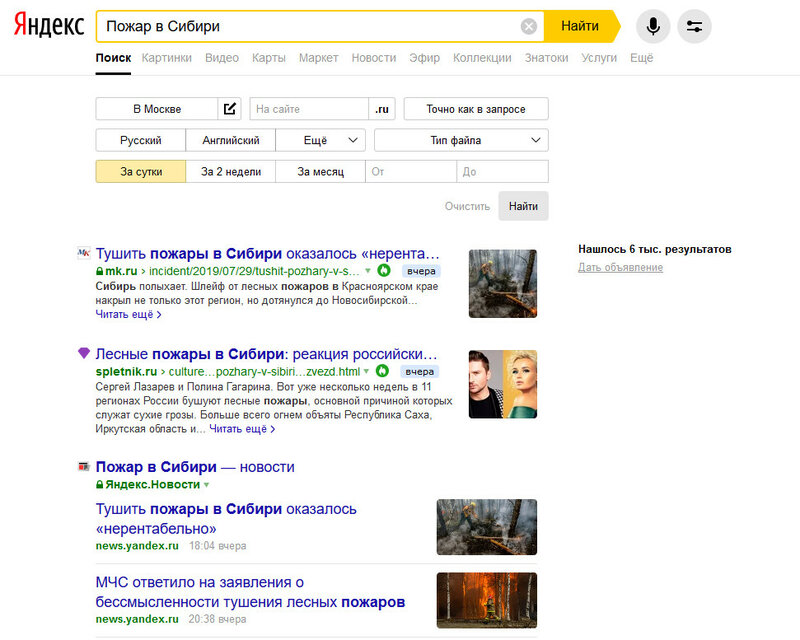Click the mk.ru favicon next to first result
Screen dimensions: 800x640
pyautogui.click(x=84, y=252)
